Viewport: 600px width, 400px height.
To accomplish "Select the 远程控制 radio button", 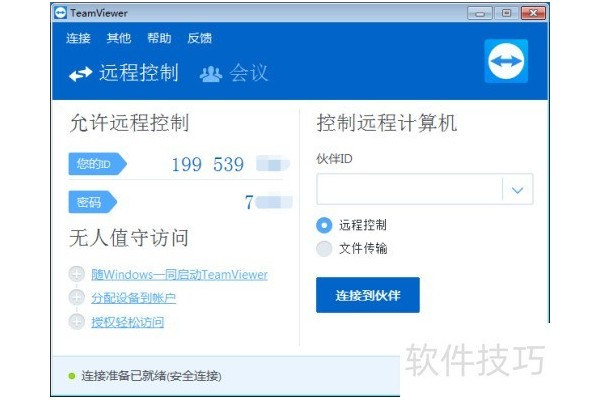I will tap(324, 225).
